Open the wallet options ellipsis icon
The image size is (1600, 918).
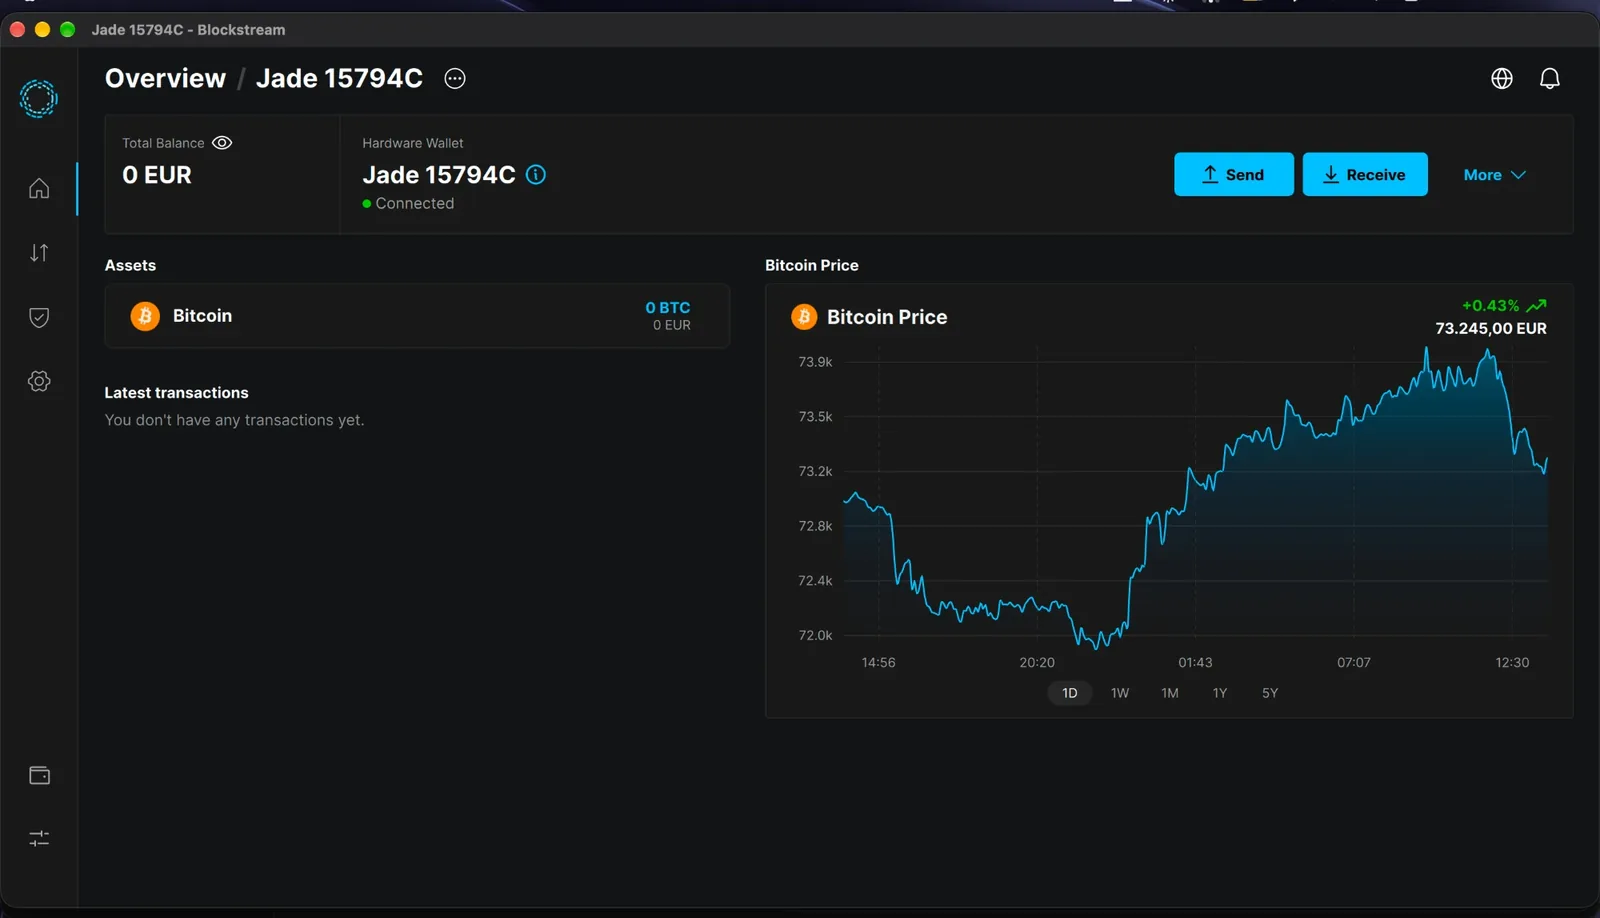(x=455, y=79)
